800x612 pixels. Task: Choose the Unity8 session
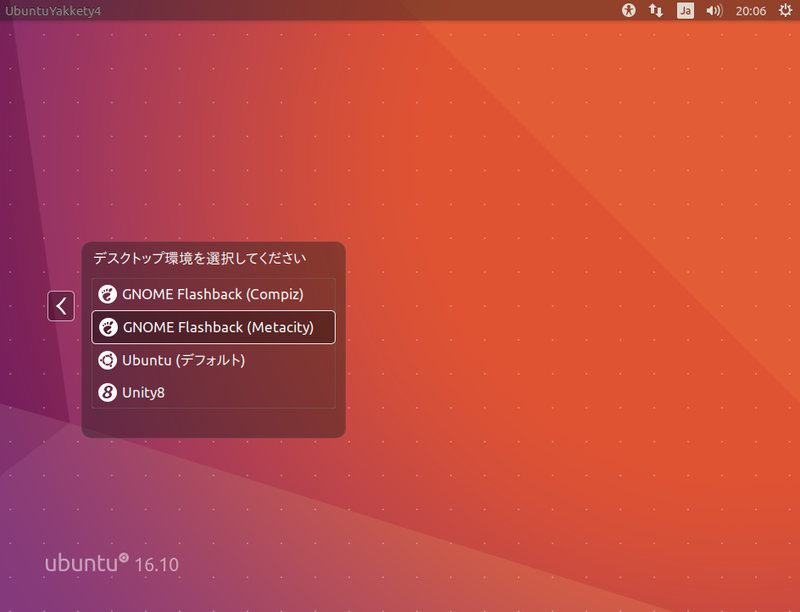pyautogui.click(x=213, y=392)
